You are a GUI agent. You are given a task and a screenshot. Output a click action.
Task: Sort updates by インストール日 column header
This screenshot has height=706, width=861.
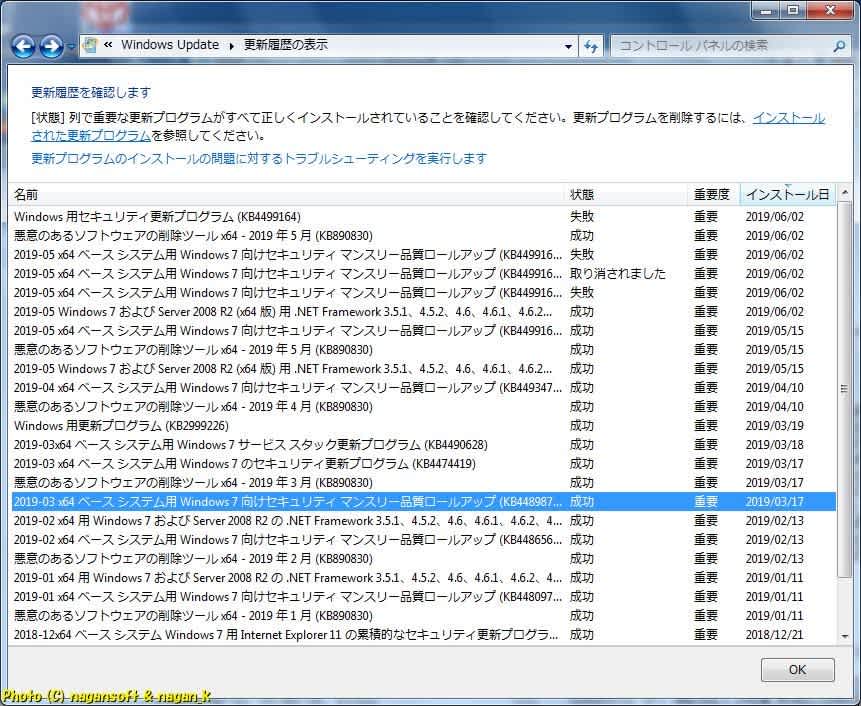pos(787,194)
